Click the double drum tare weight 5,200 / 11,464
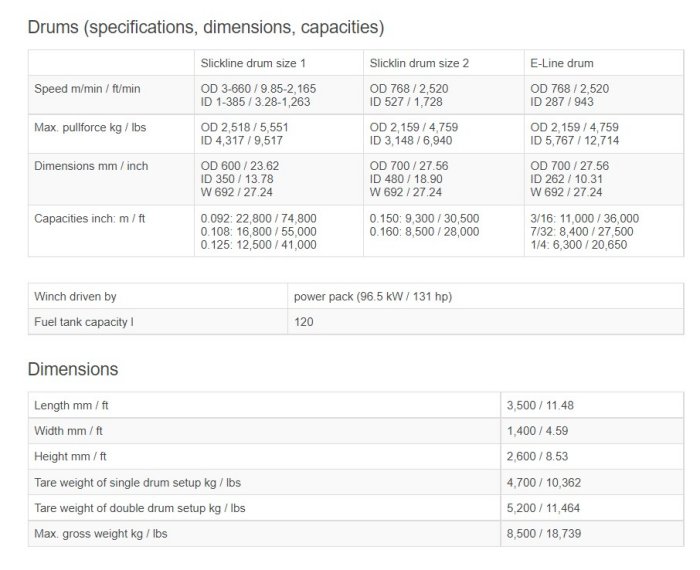This screenshot has height=570, width=700. tap(547, 508)
